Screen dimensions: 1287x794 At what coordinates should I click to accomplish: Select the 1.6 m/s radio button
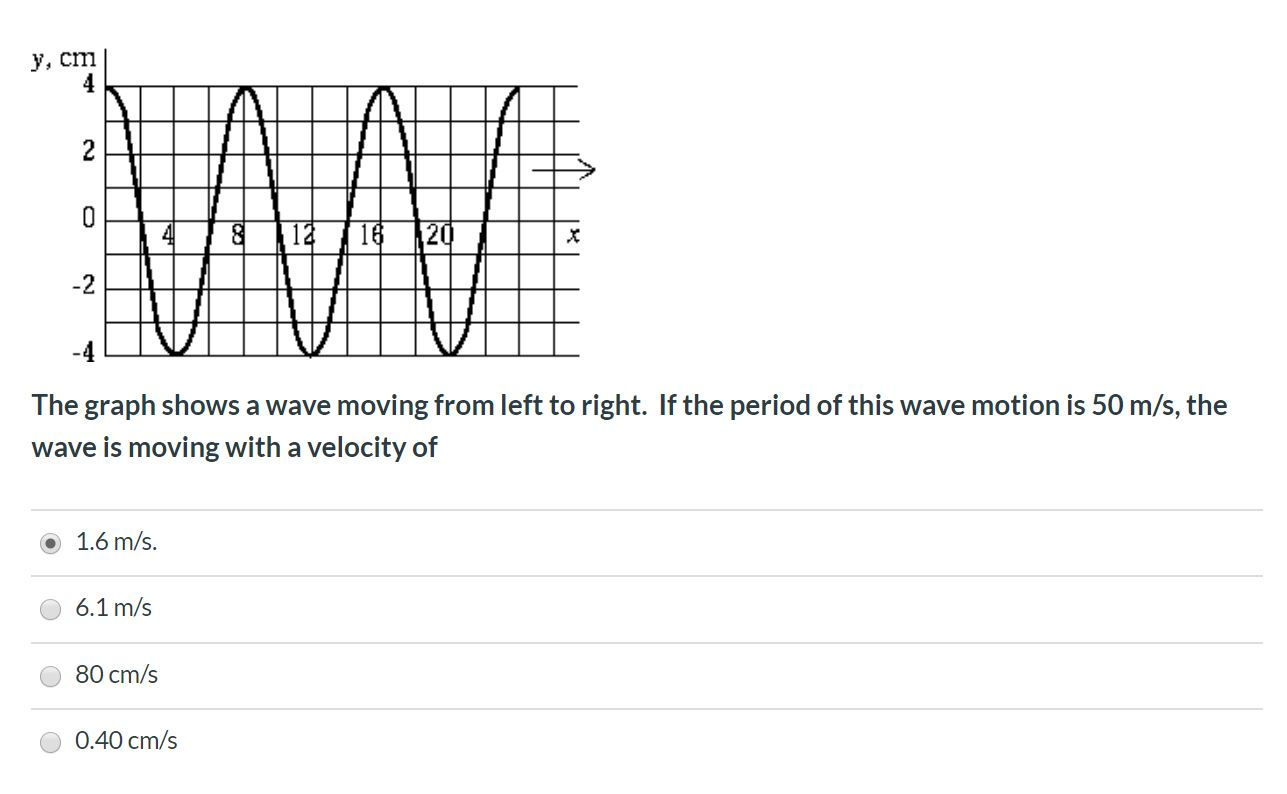click(x=50, y=543)
